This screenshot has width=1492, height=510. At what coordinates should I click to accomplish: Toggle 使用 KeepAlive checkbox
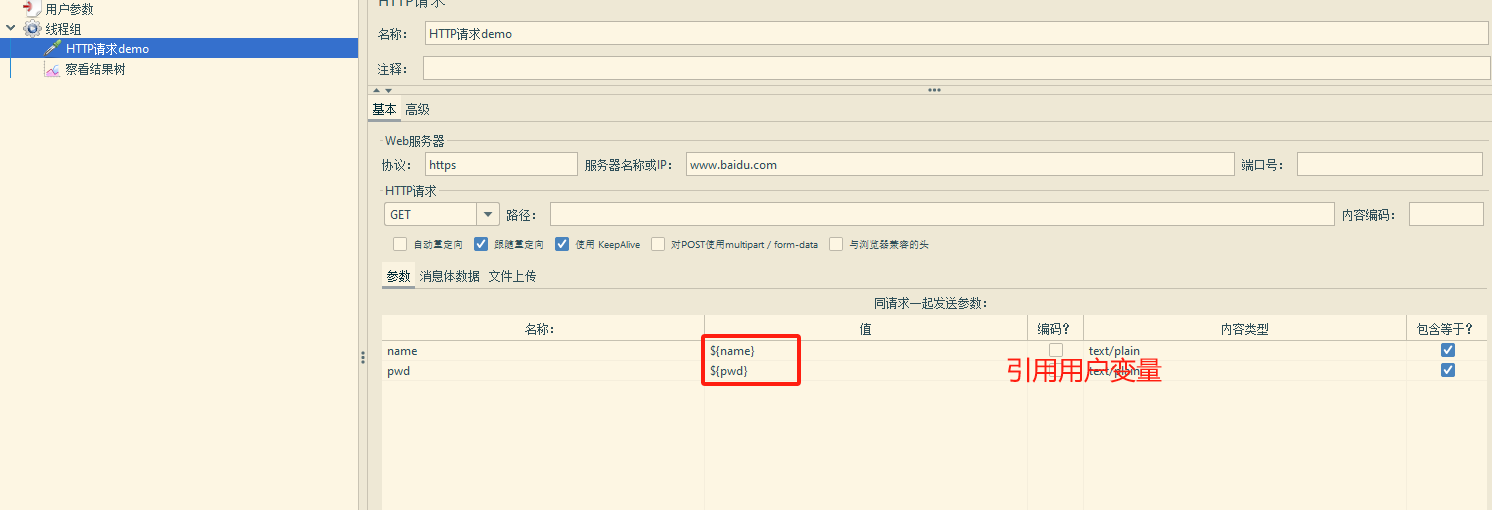point(562,244)
